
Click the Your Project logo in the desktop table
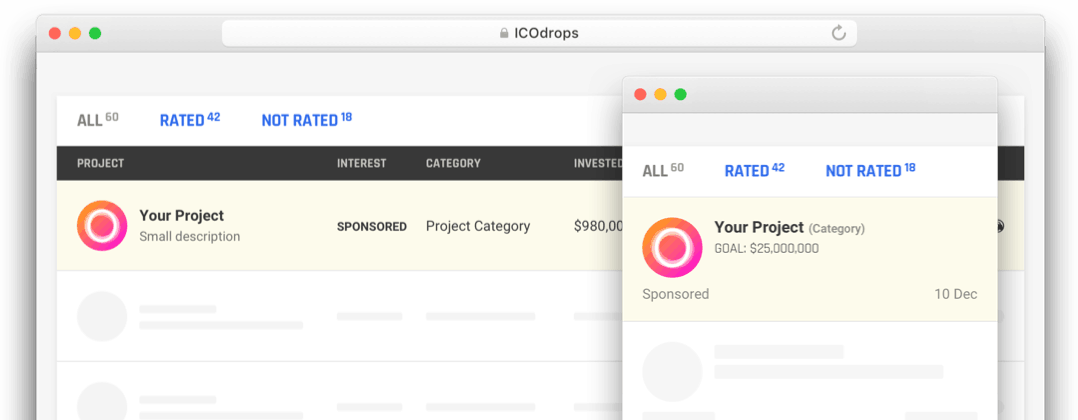tap(102, 226)
